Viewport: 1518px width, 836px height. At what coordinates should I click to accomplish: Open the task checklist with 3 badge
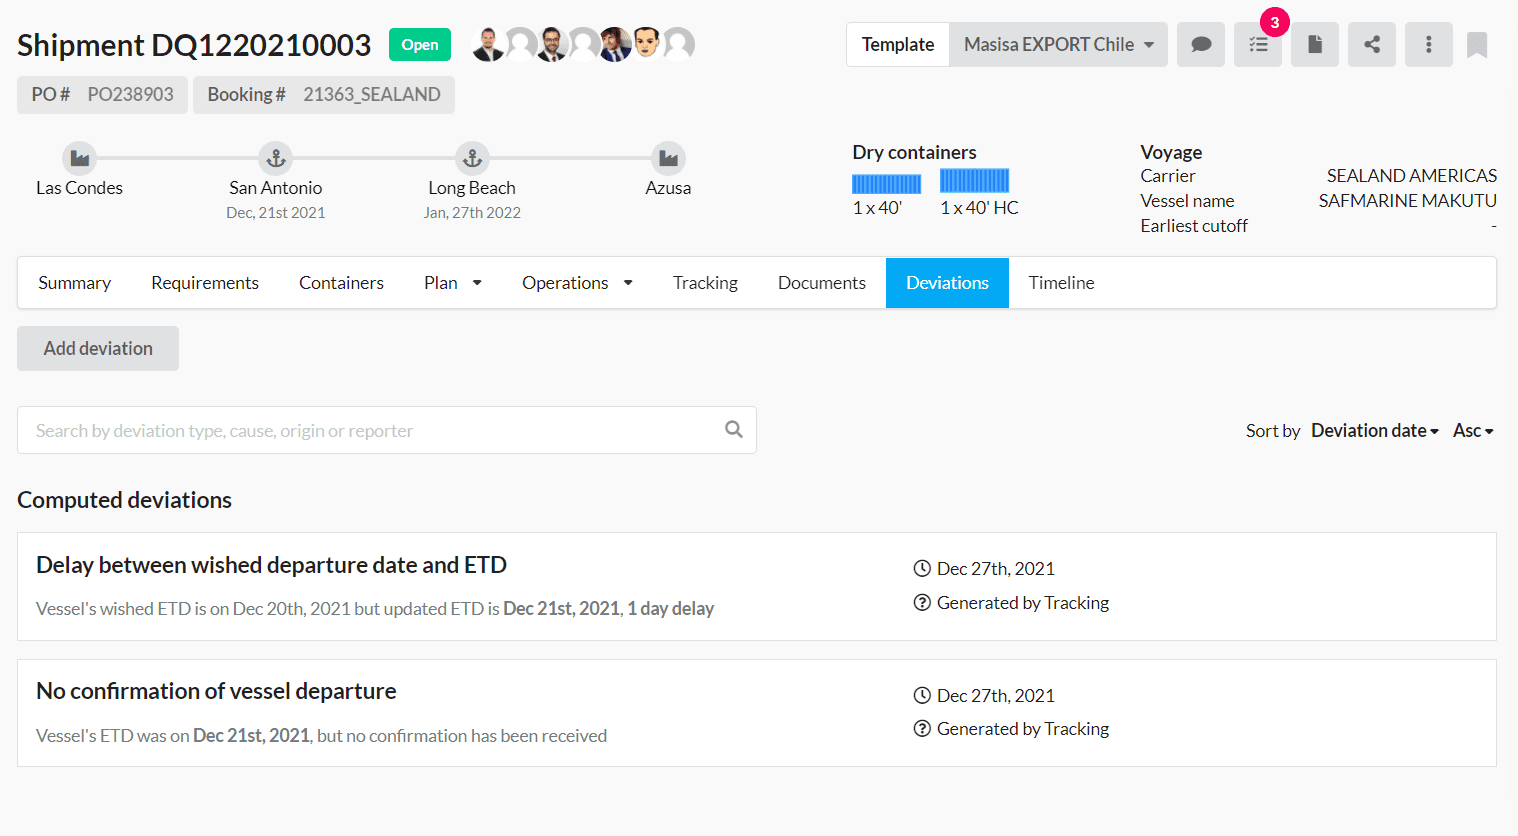[1258, 45]
